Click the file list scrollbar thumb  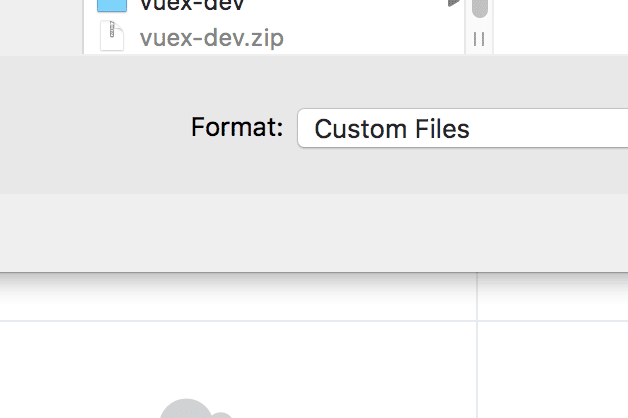480,8
